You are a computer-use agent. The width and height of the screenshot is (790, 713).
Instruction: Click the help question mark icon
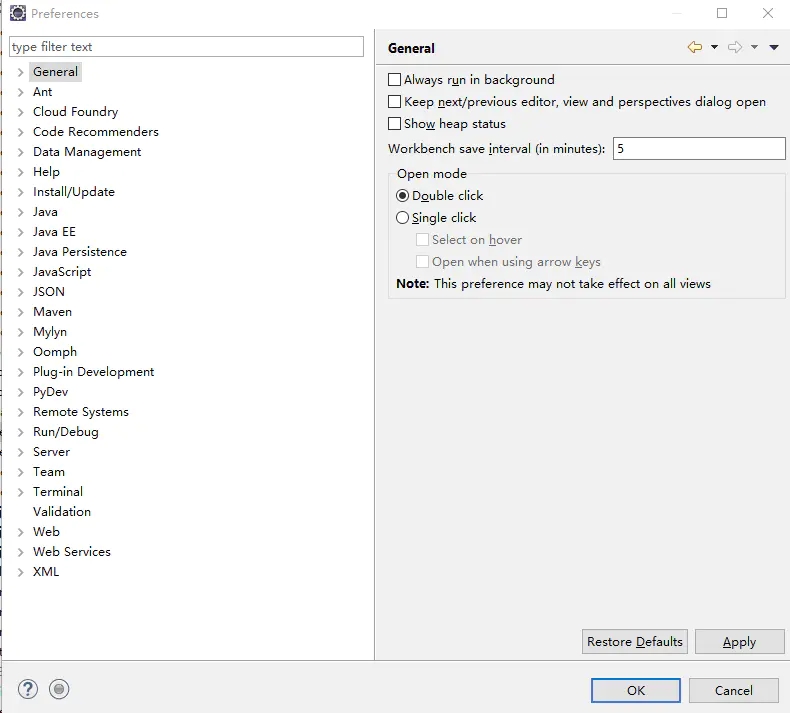coord(28,689)
